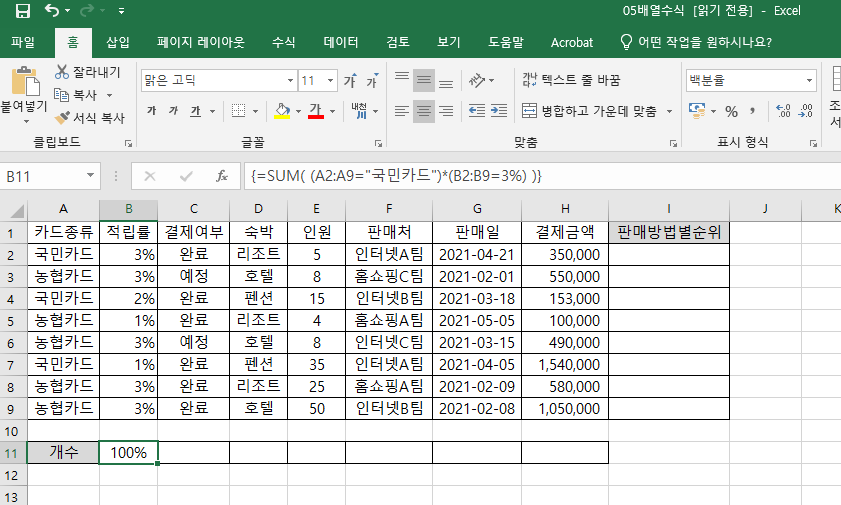Select column header cell 판매방법별순위
The width and height of the screenshot is (841, 505).
pos(668,232)
